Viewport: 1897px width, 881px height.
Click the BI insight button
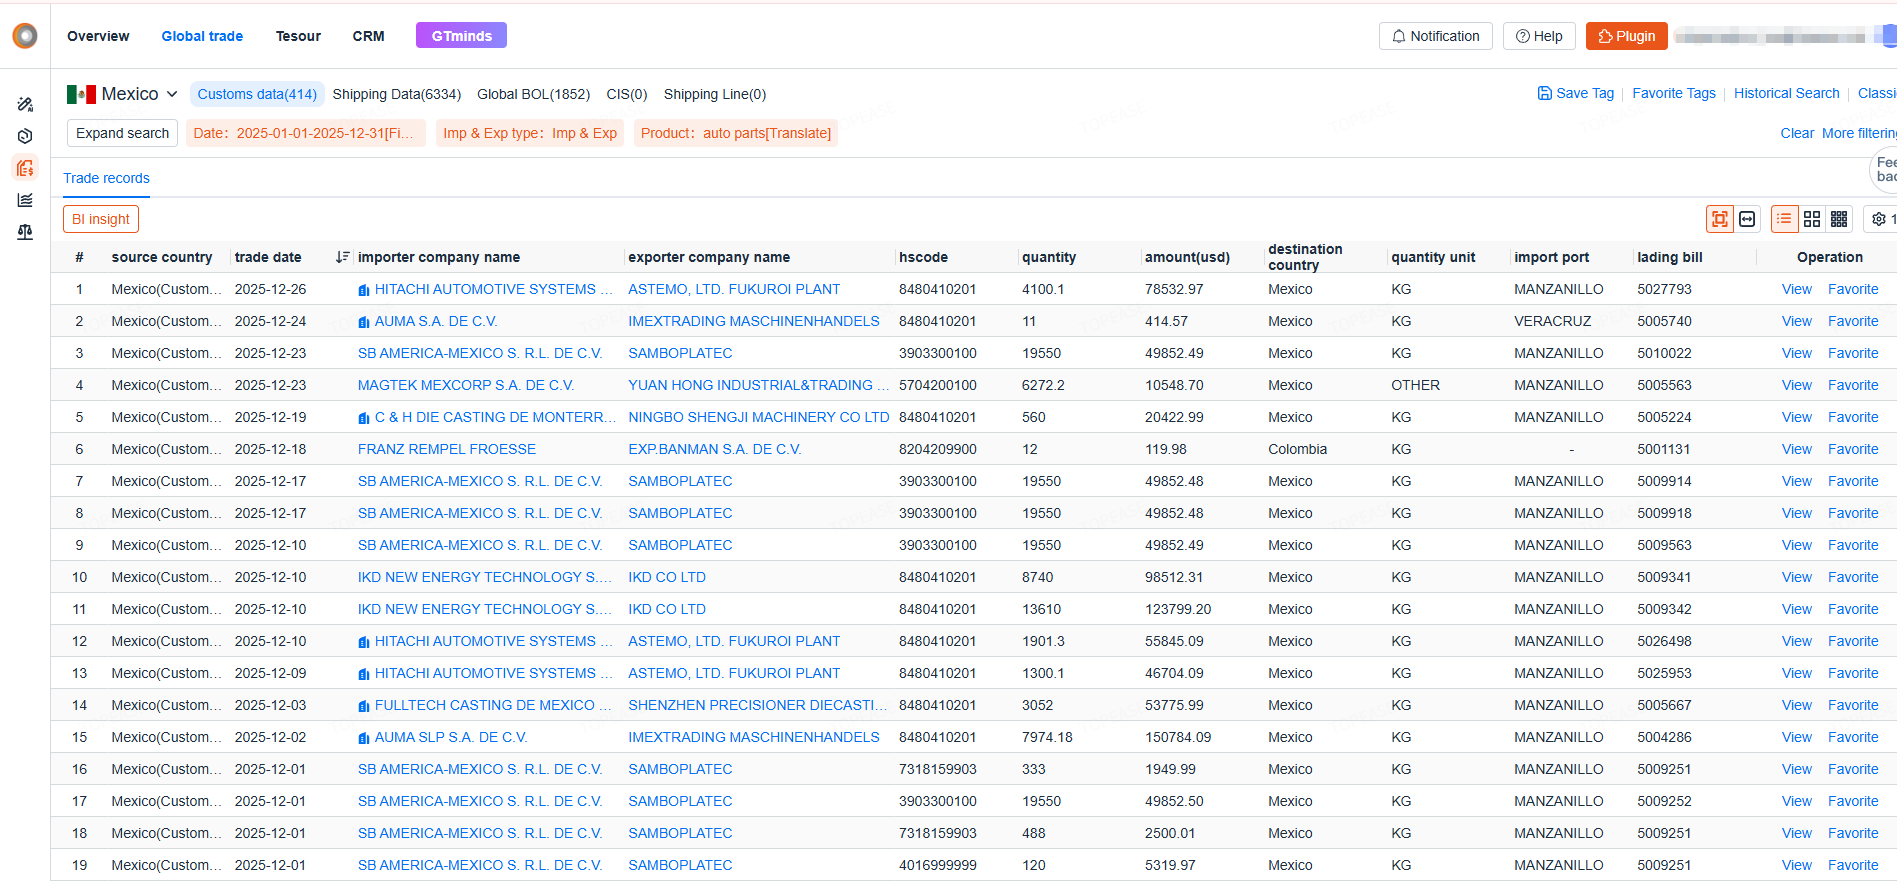coord(101,219)
